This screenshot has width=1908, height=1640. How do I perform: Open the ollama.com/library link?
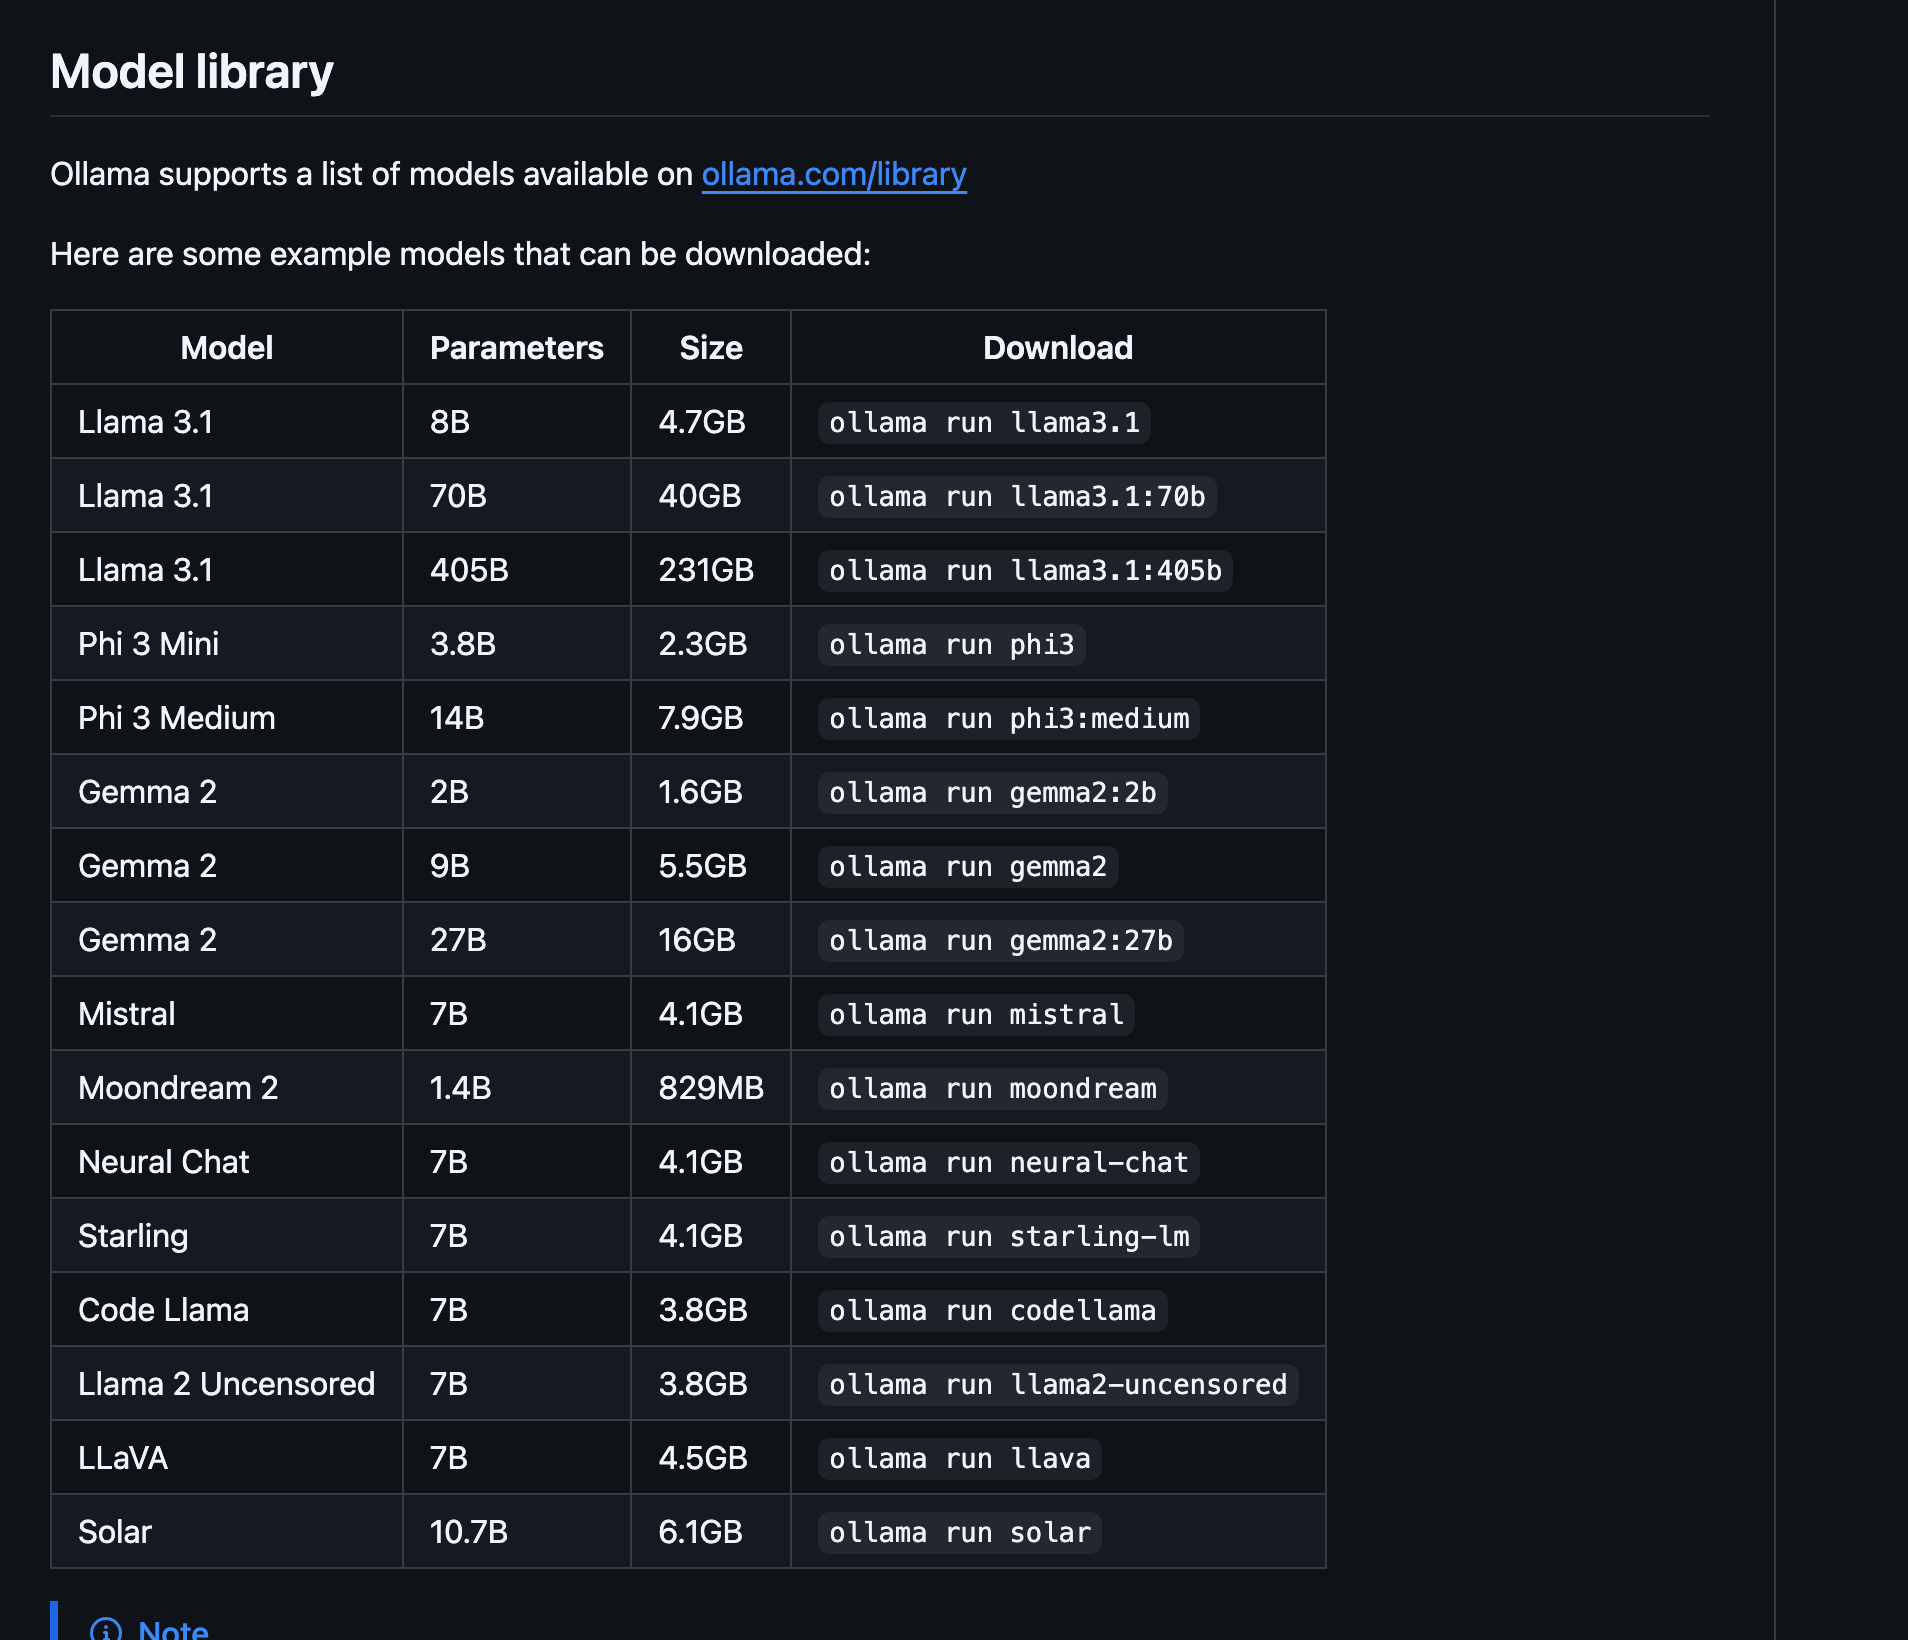point(834,174)
